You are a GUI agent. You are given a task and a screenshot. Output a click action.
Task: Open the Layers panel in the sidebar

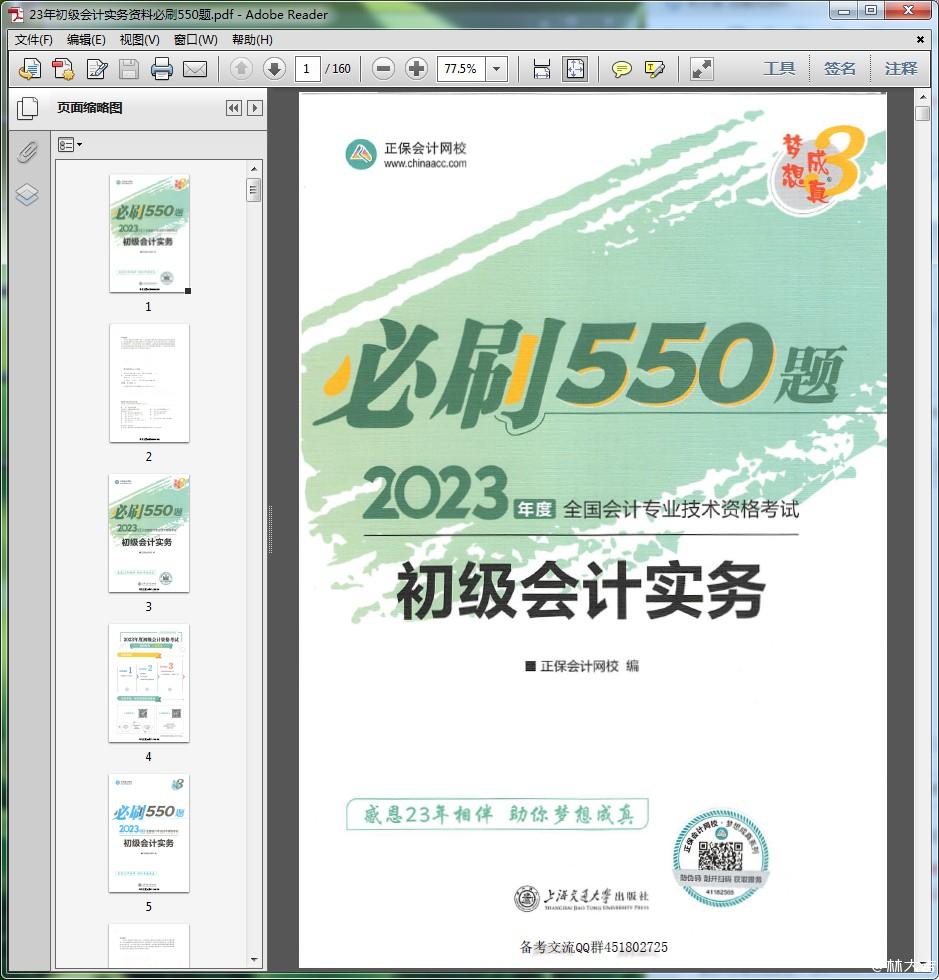27,194
